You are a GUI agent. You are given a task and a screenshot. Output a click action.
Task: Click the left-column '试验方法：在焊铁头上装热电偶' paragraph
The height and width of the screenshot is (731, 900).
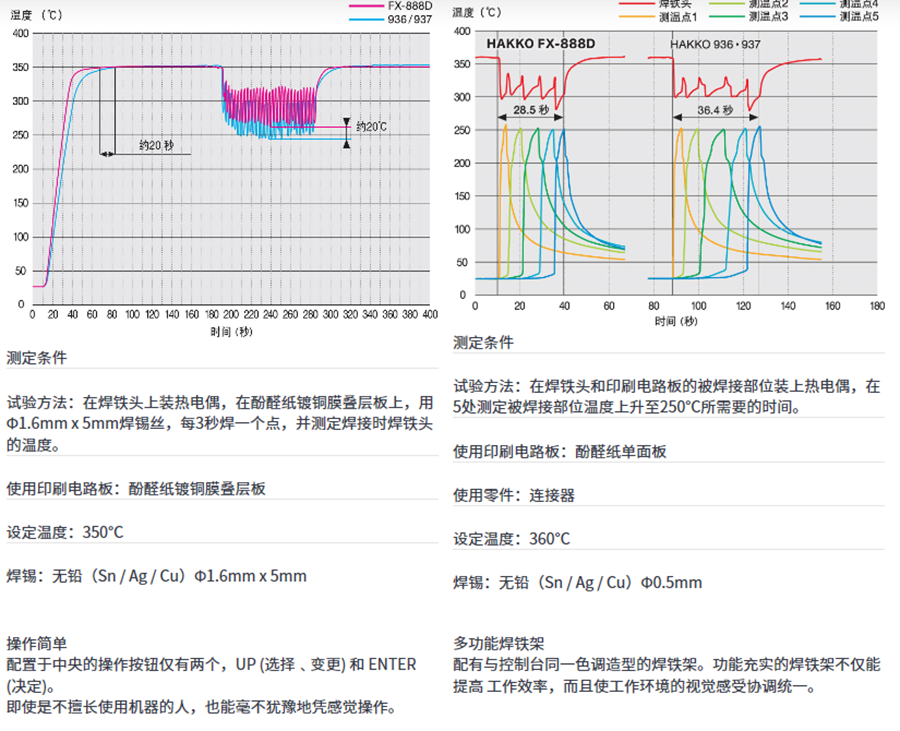point(220,423)
